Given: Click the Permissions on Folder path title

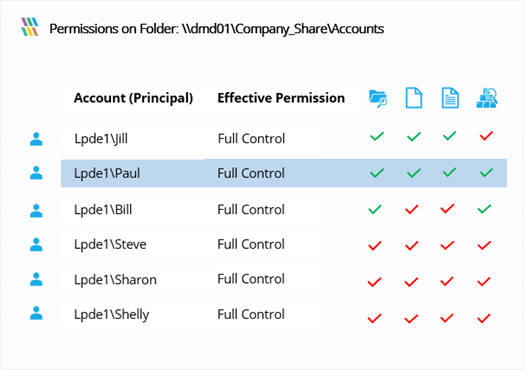Looking at the screenshot, I should pos(217,29).
